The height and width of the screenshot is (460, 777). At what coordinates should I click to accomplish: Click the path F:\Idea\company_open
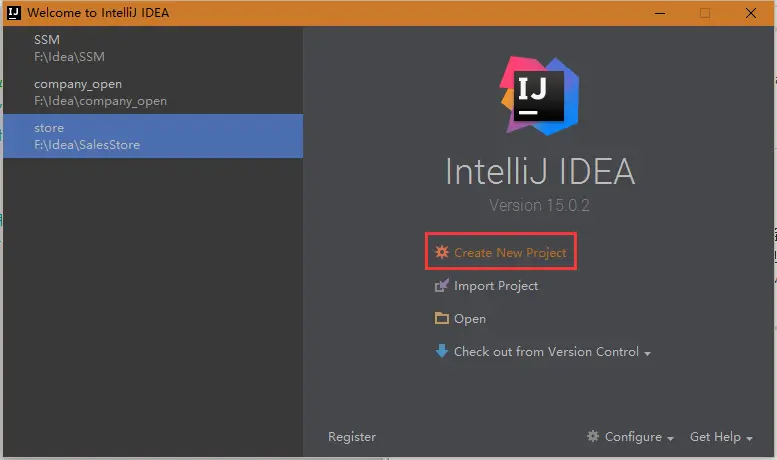[x=101, y=101]
